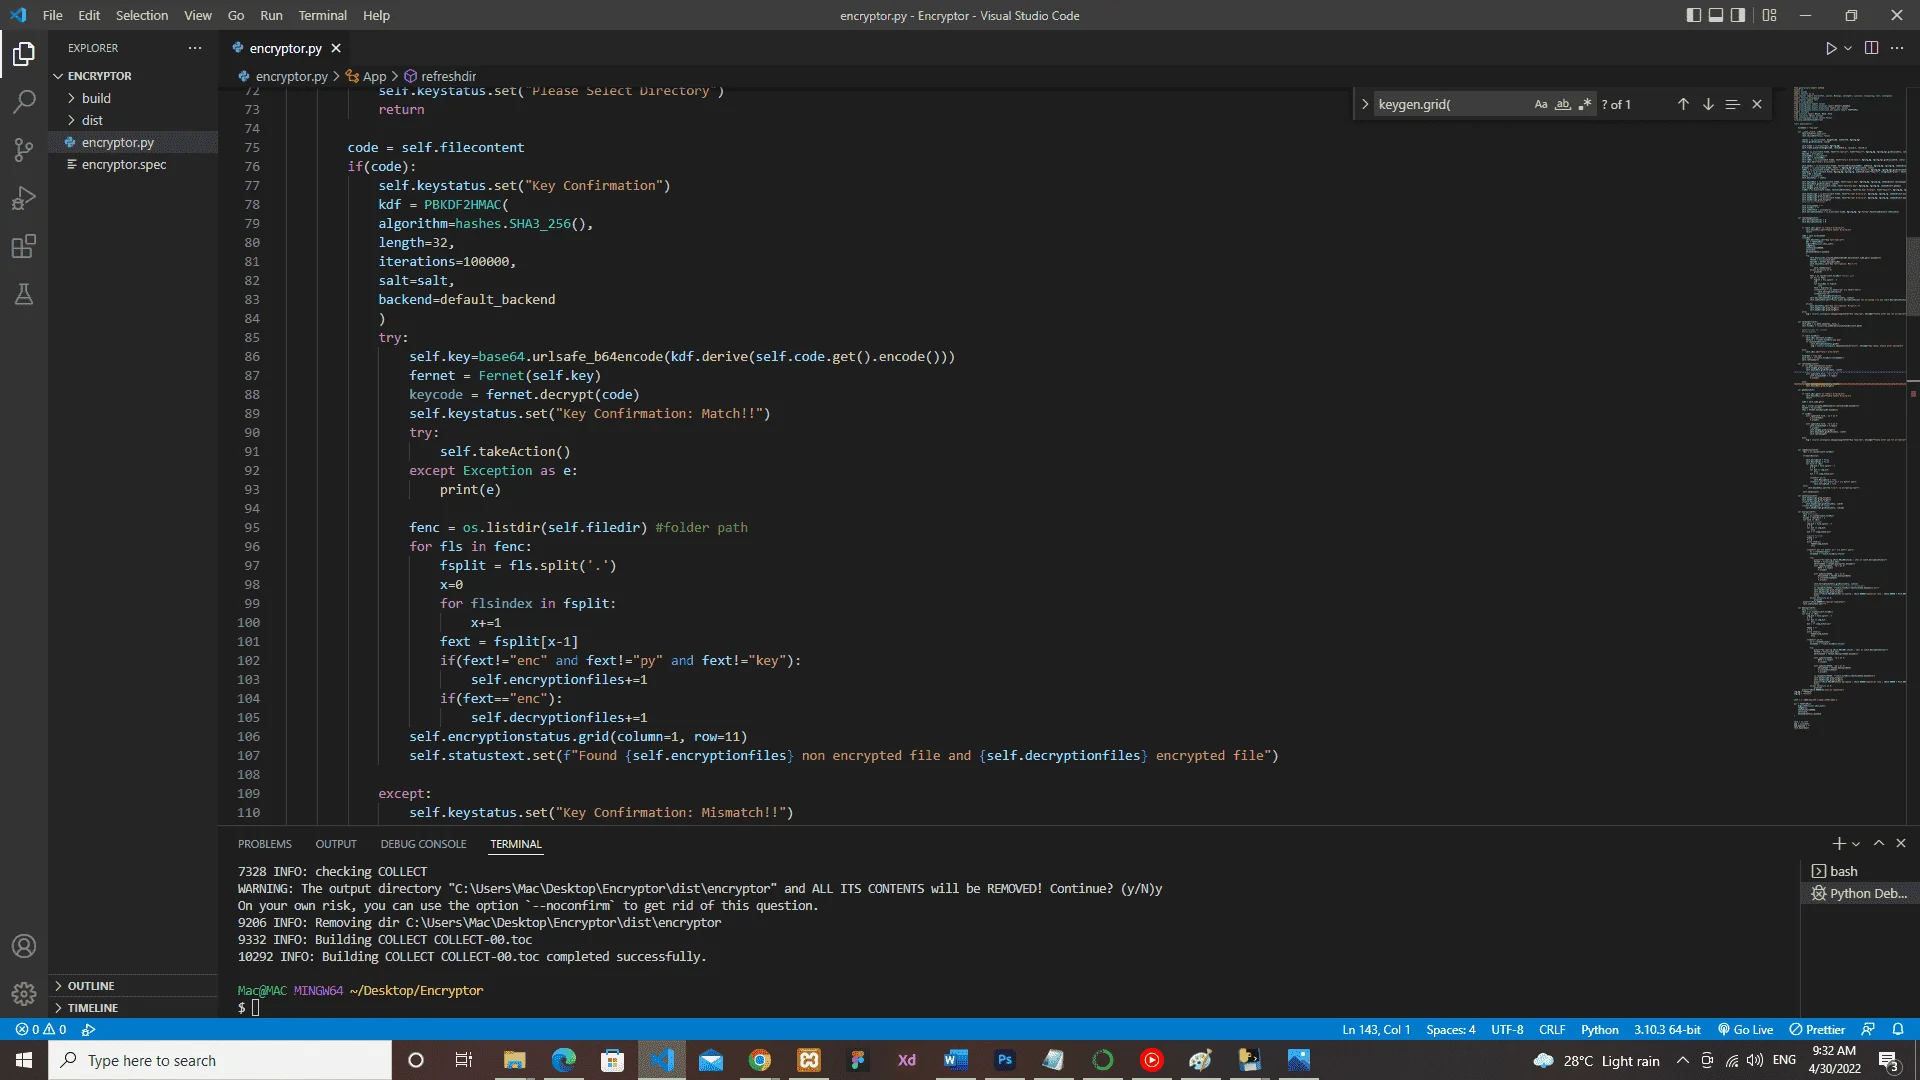Open the Manage gear icon
The image size is (1920, 1080).
click(24, 994)
